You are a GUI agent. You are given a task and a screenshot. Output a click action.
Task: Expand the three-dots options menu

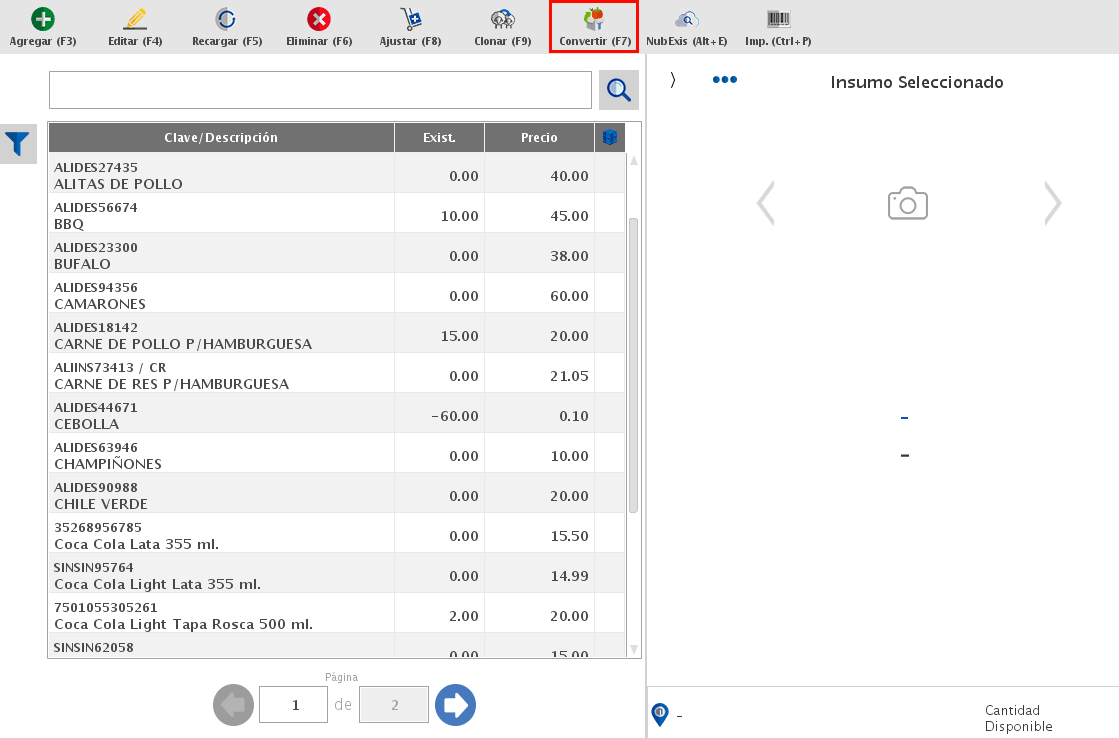(x=725, y=80)
